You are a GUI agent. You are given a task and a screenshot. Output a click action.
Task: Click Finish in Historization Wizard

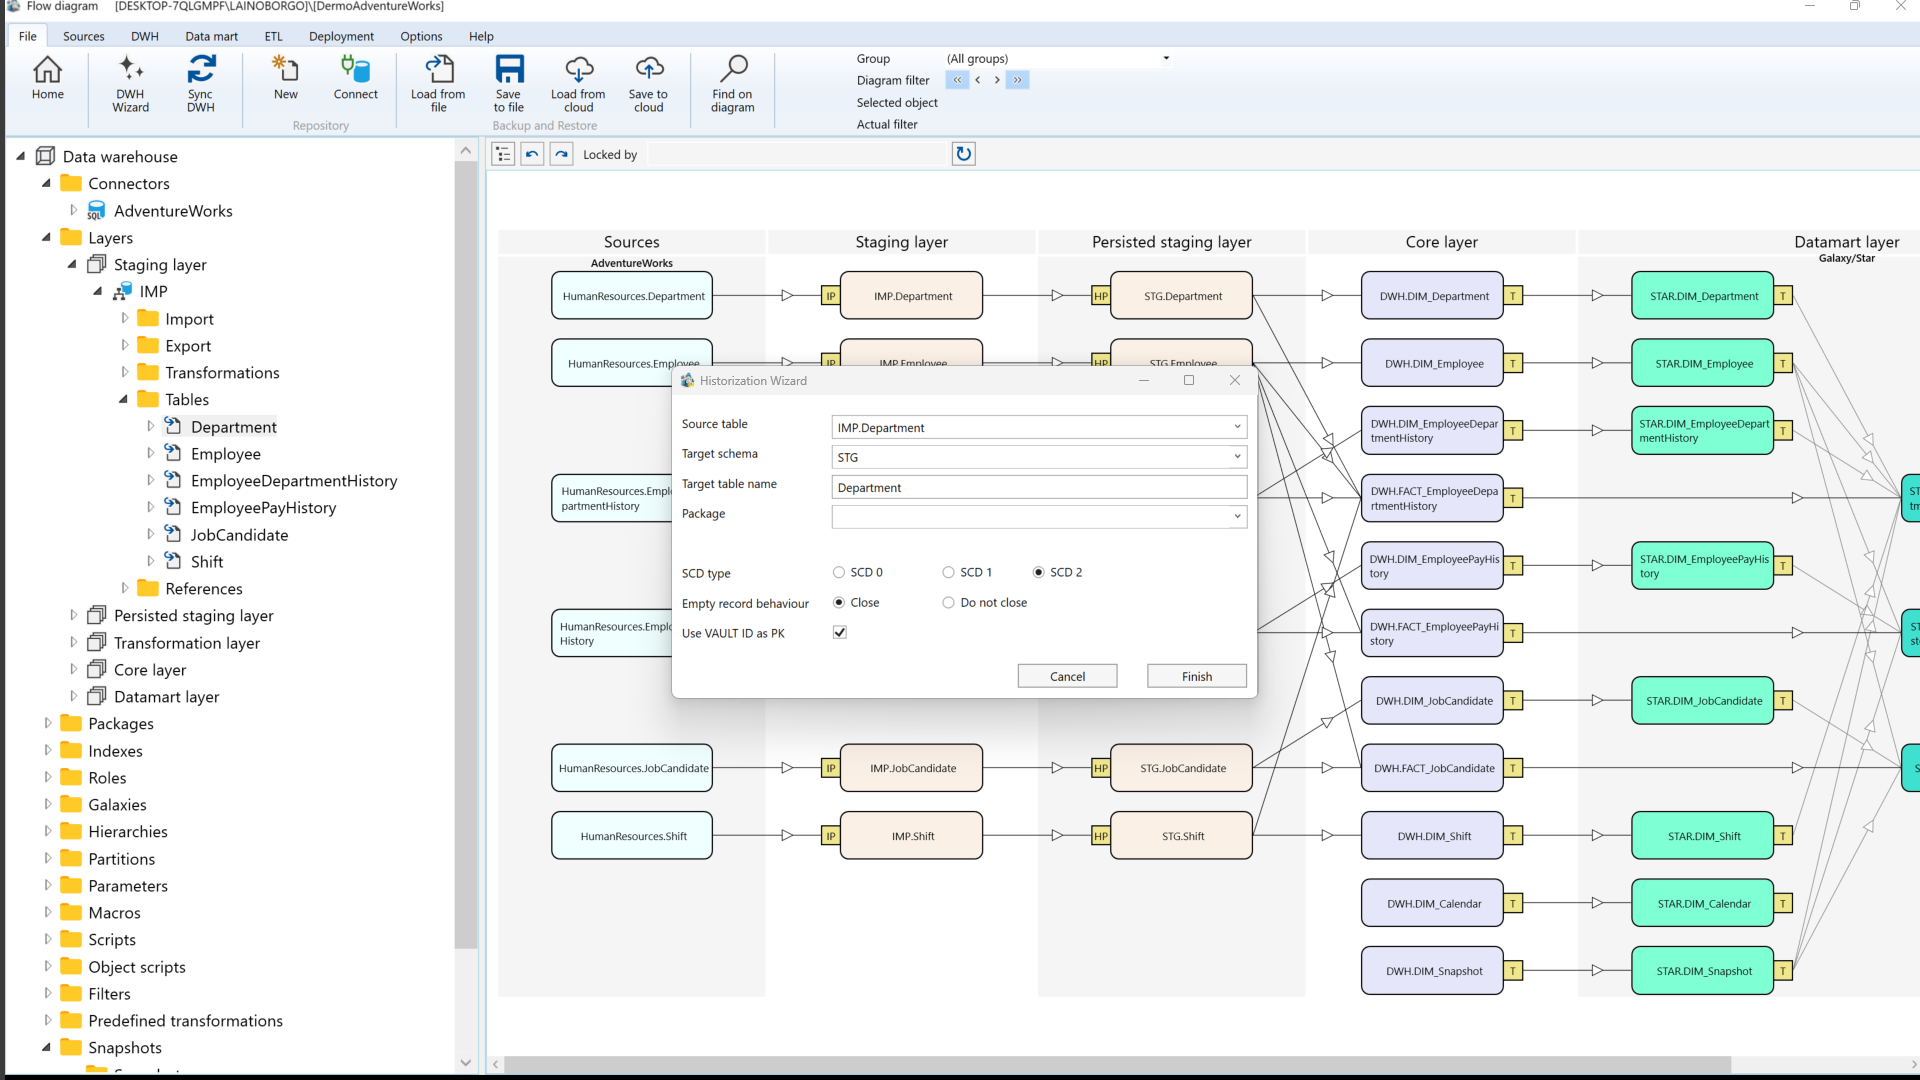click(x=1197, y=676)
